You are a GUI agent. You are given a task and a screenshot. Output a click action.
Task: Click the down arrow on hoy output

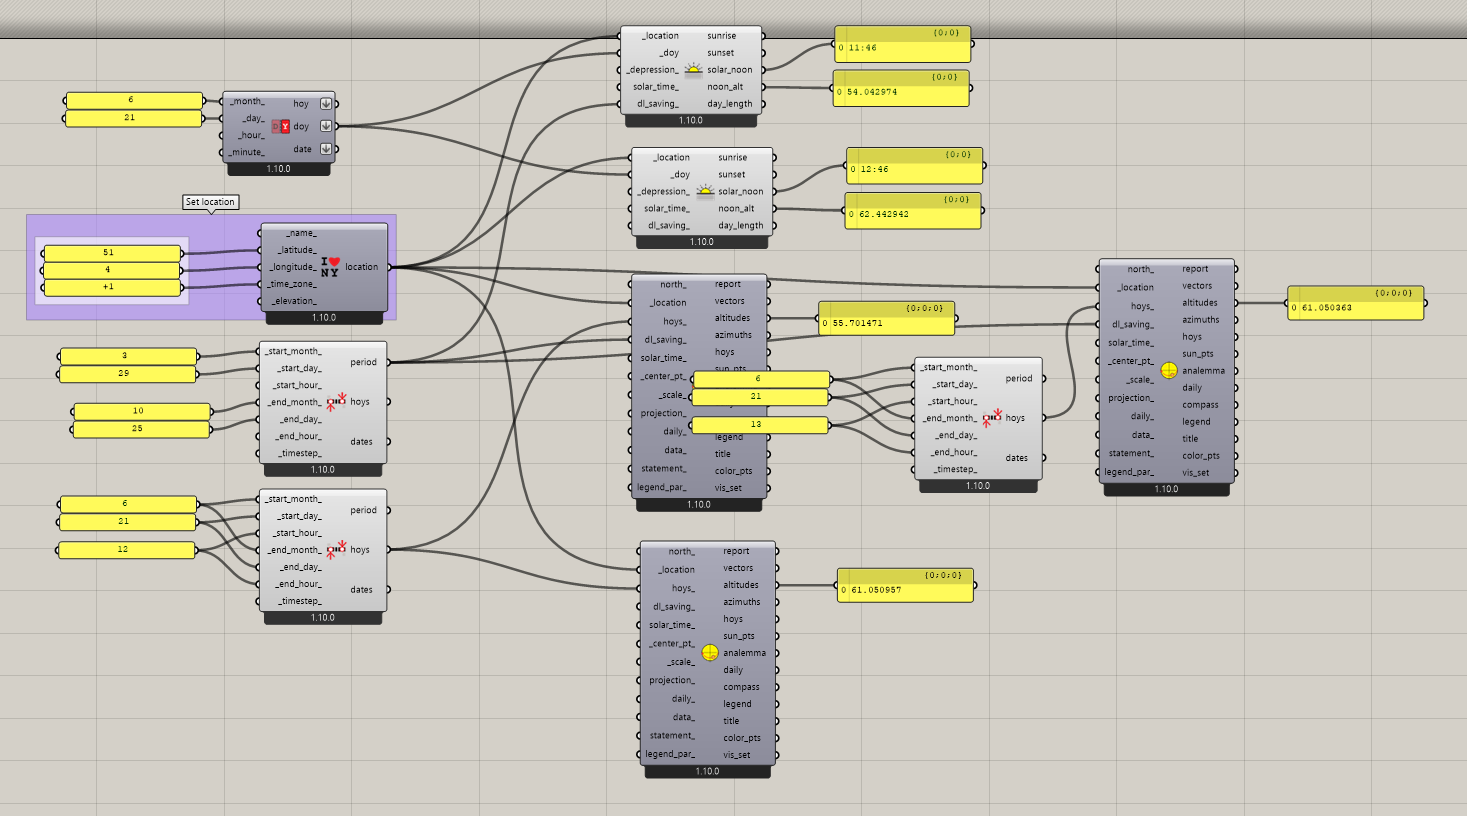326,104
